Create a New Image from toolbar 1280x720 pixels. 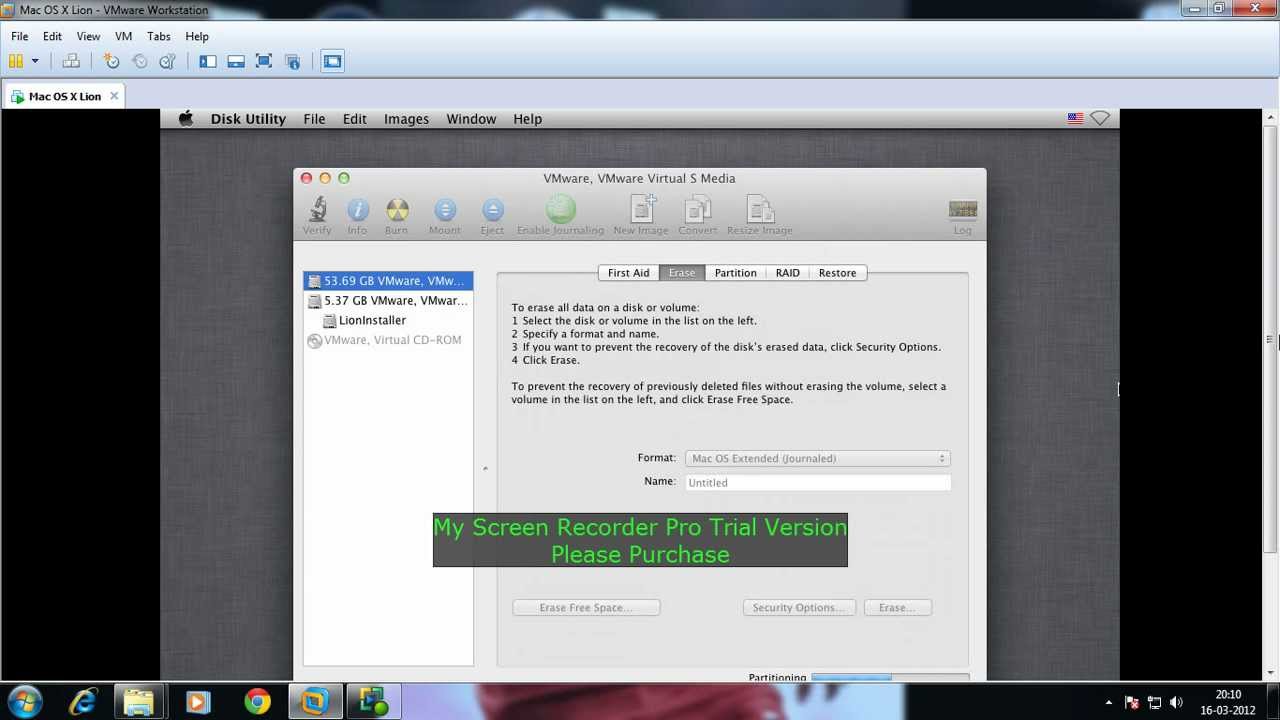pos(641,216)
